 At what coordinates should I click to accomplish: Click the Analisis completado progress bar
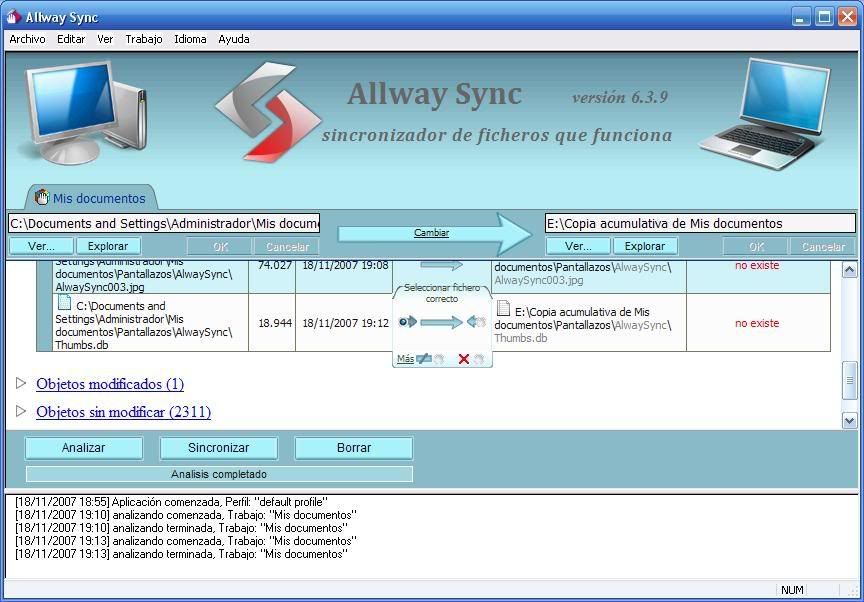click(219, 474)
